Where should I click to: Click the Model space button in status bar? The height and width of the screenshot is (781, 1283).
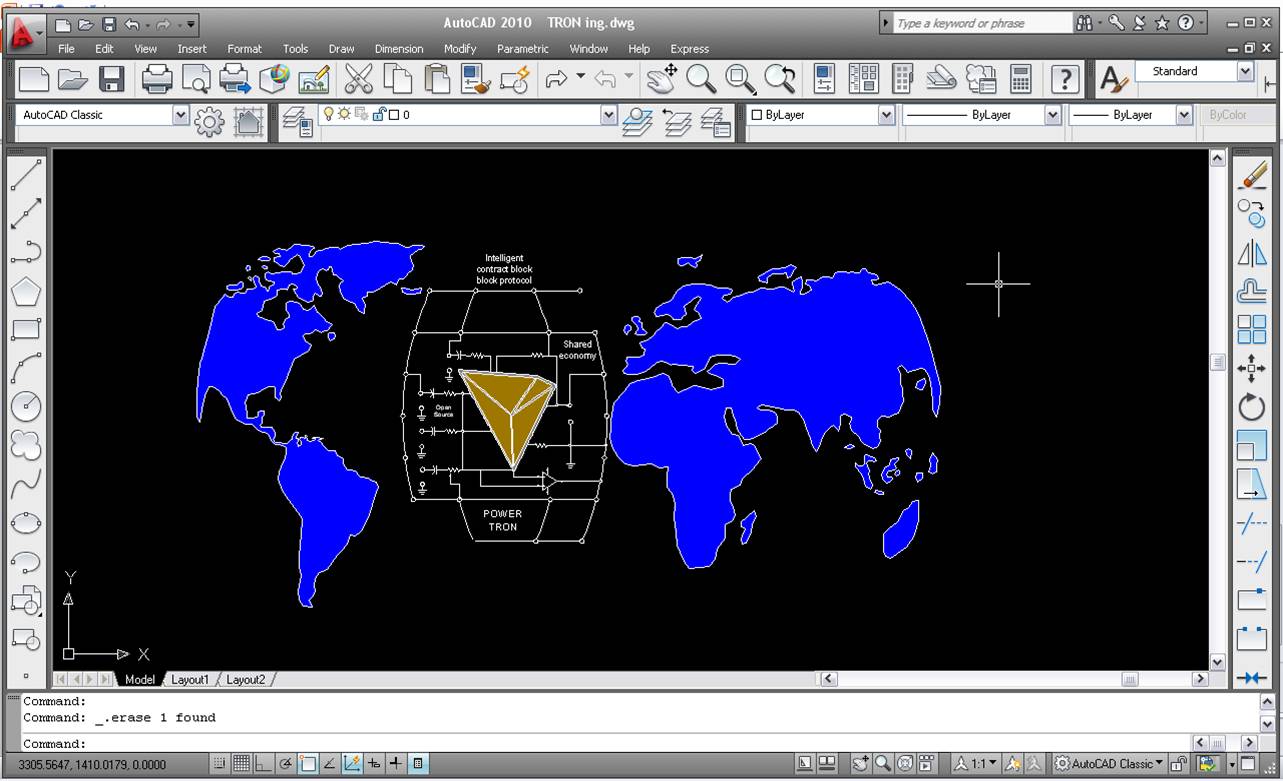(805, 764)
